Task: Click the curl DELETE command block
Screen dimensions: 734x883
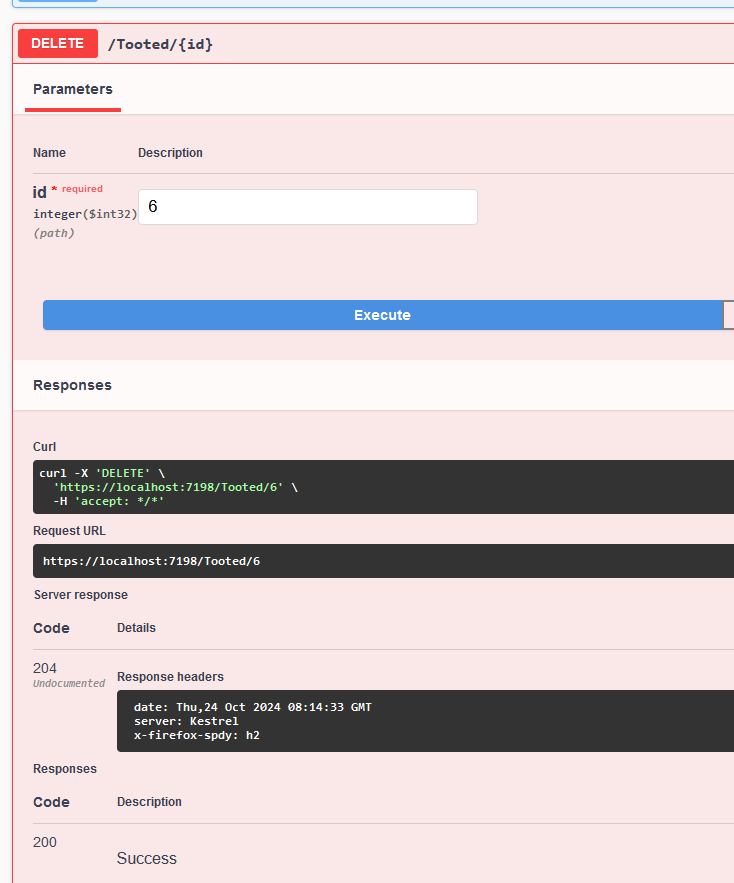Action: [383, 487]
